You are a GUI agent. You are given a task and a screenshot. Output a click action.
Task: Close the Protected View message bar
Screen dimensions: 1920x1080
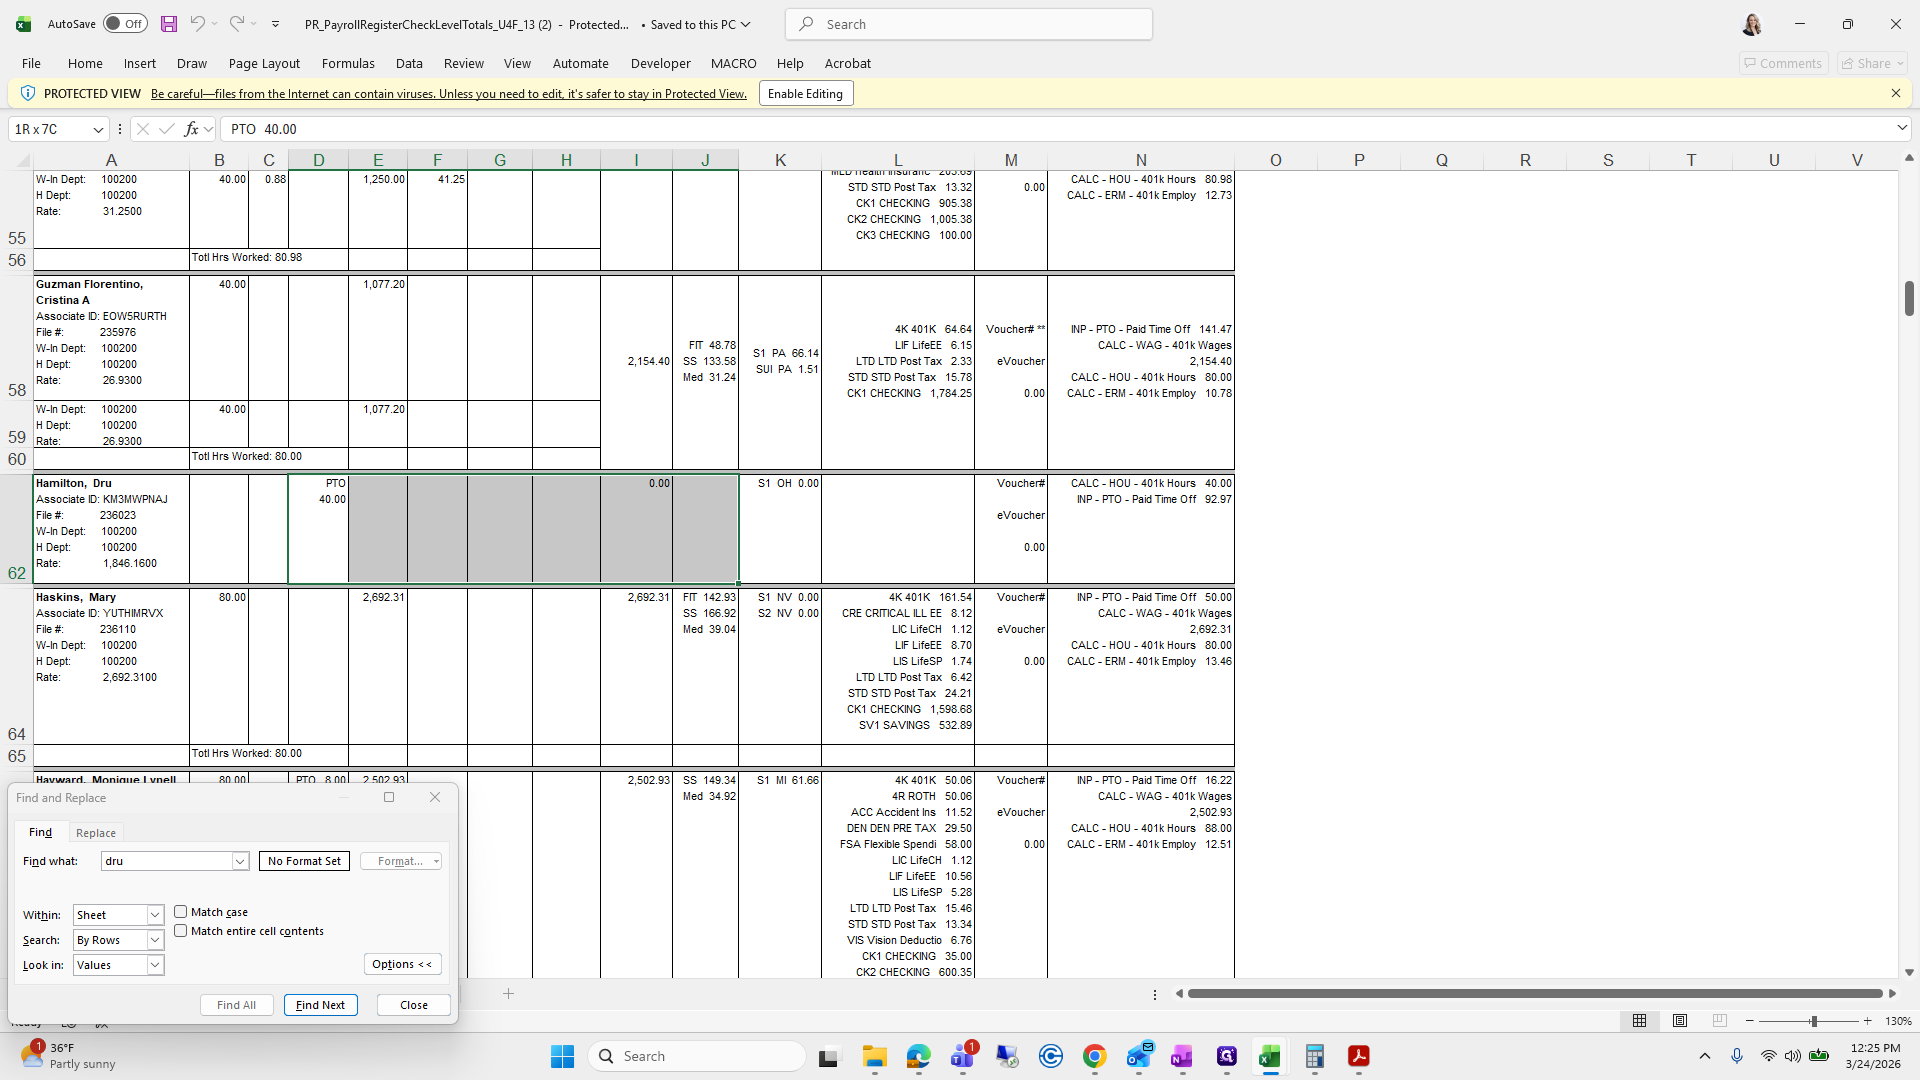point(1895,93)
